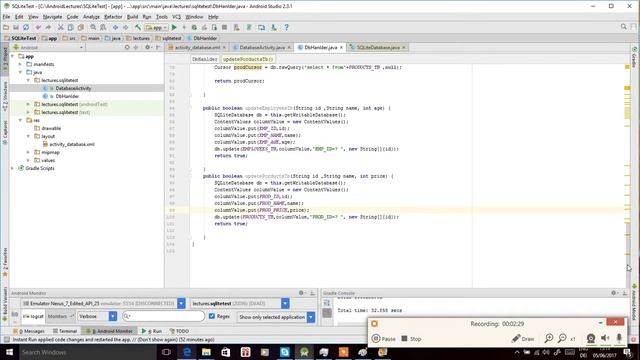
Task: Click the Find magnifier toolbar icon
Action: pos(93,27)
